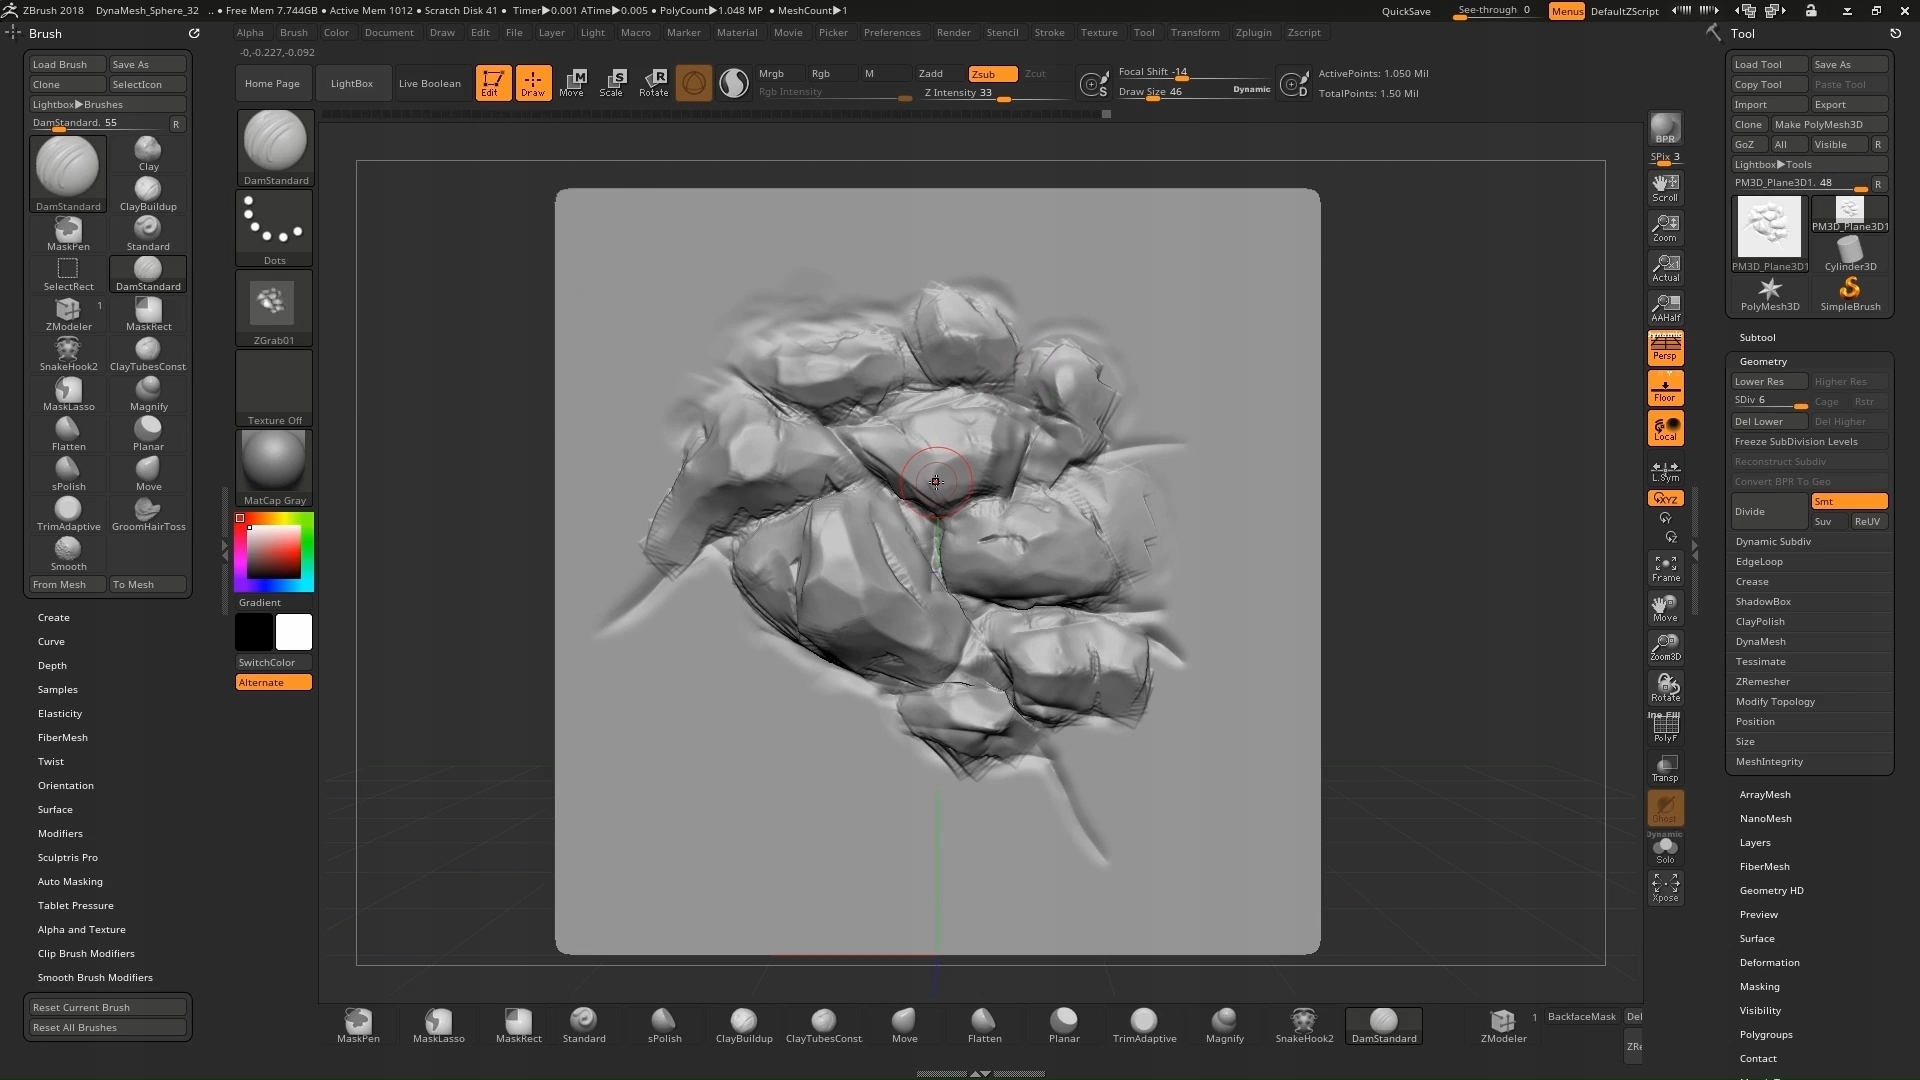1920x1080 pixels.
Task: Click the Scale gizmo tool
Action: click(x=612, y=83)
